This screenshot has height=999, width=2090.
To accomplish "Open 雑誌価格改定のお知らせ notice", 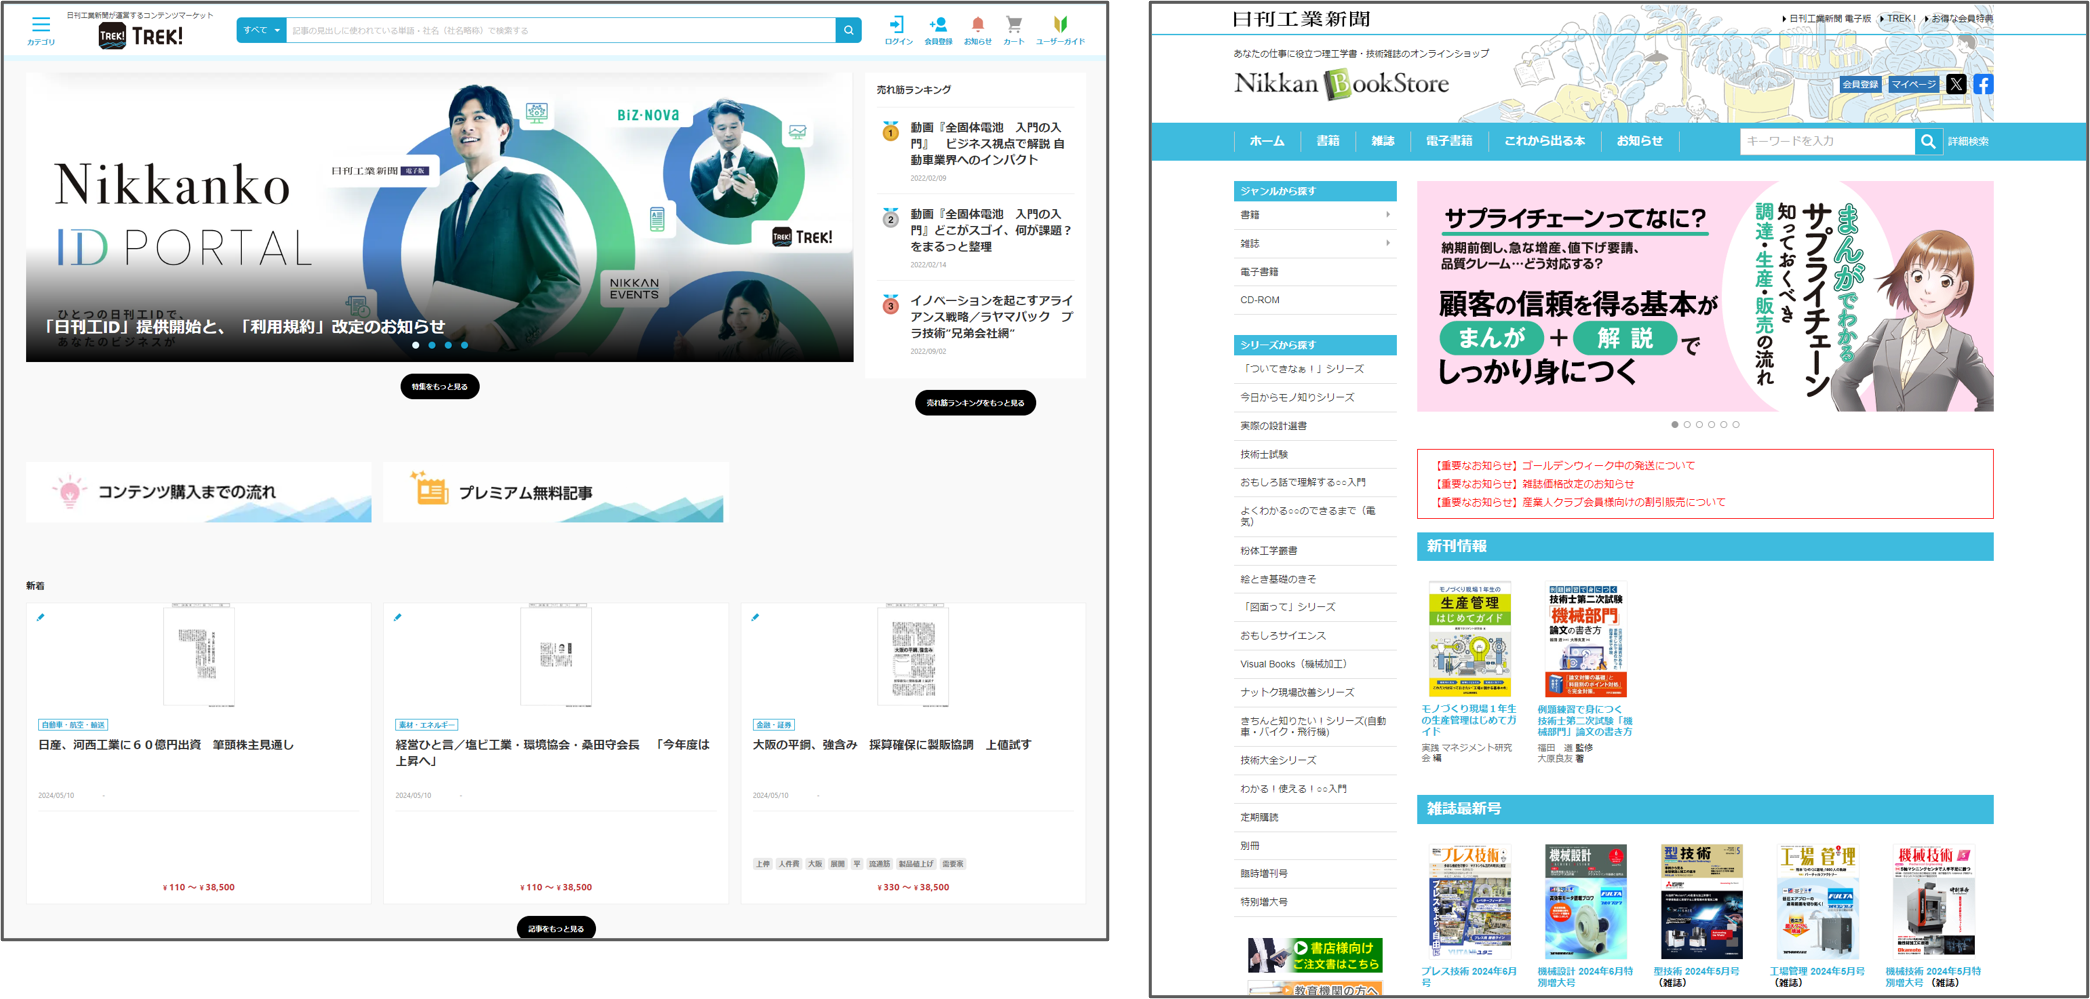I will point(1534,484).
